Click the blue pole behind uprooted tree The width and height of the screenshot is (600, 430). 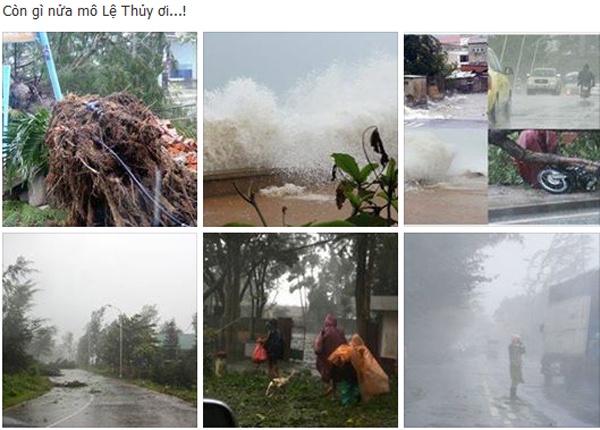point(50,66)
